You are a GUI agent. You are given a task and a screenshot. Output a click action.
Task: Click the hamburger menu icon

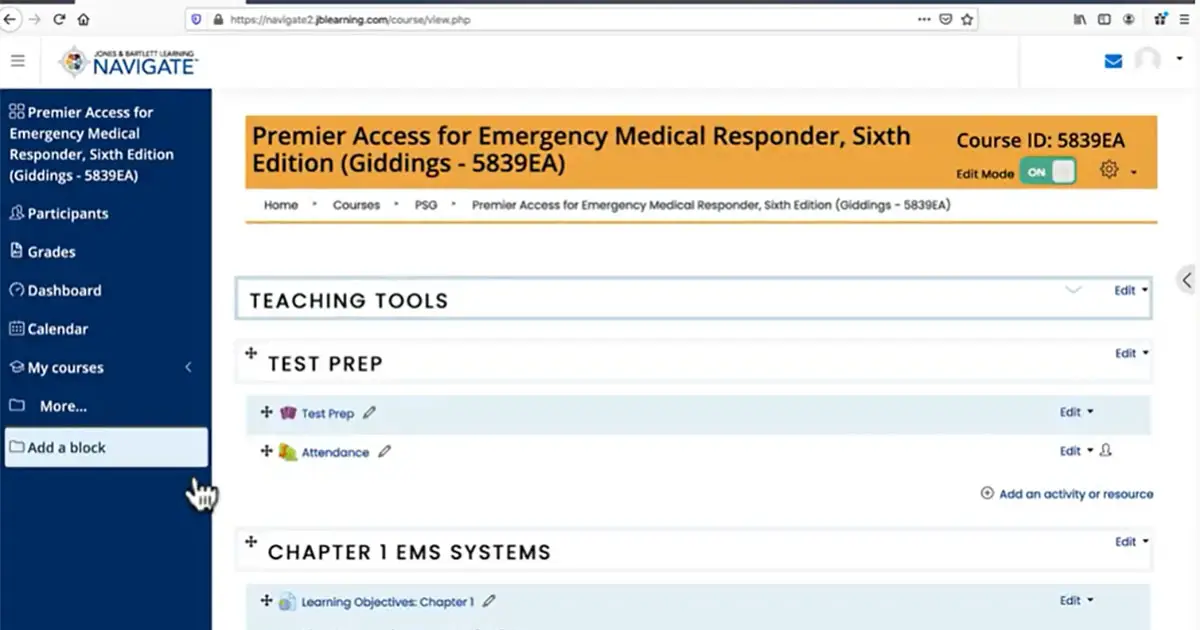click(x=17, y=61)
